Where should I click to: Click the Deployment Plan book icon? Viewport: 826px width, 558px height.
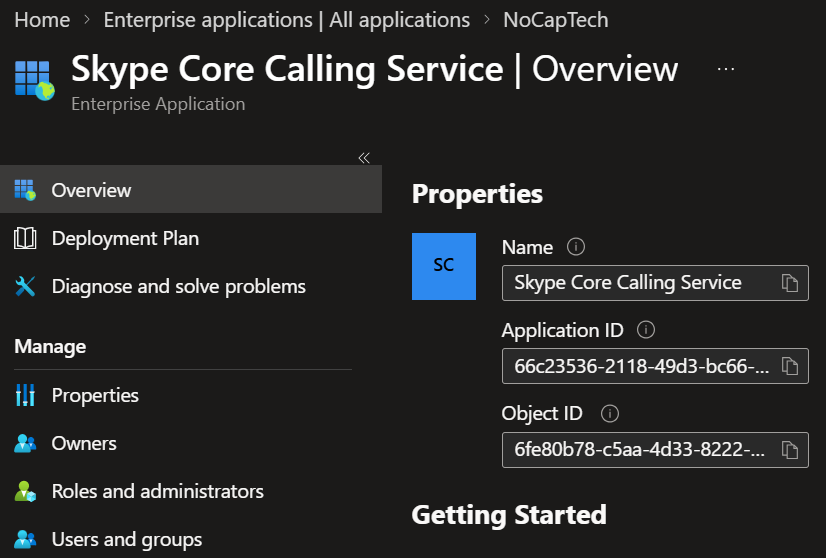(25, 238)
